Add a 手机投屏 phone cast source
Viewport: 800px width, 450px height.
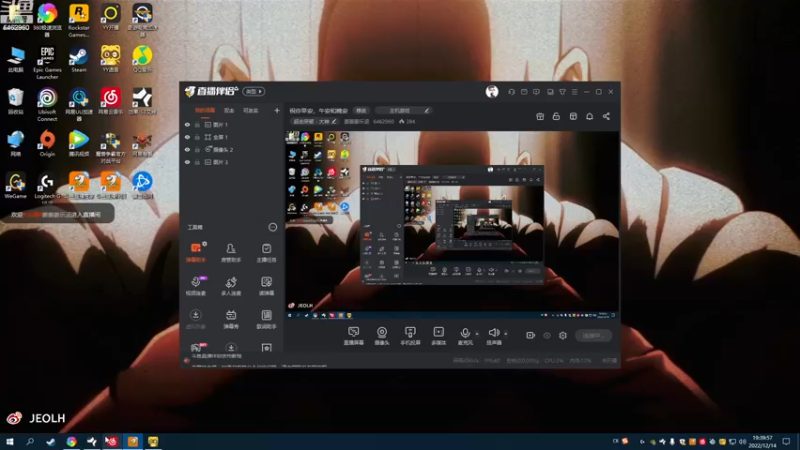[410, 336]
